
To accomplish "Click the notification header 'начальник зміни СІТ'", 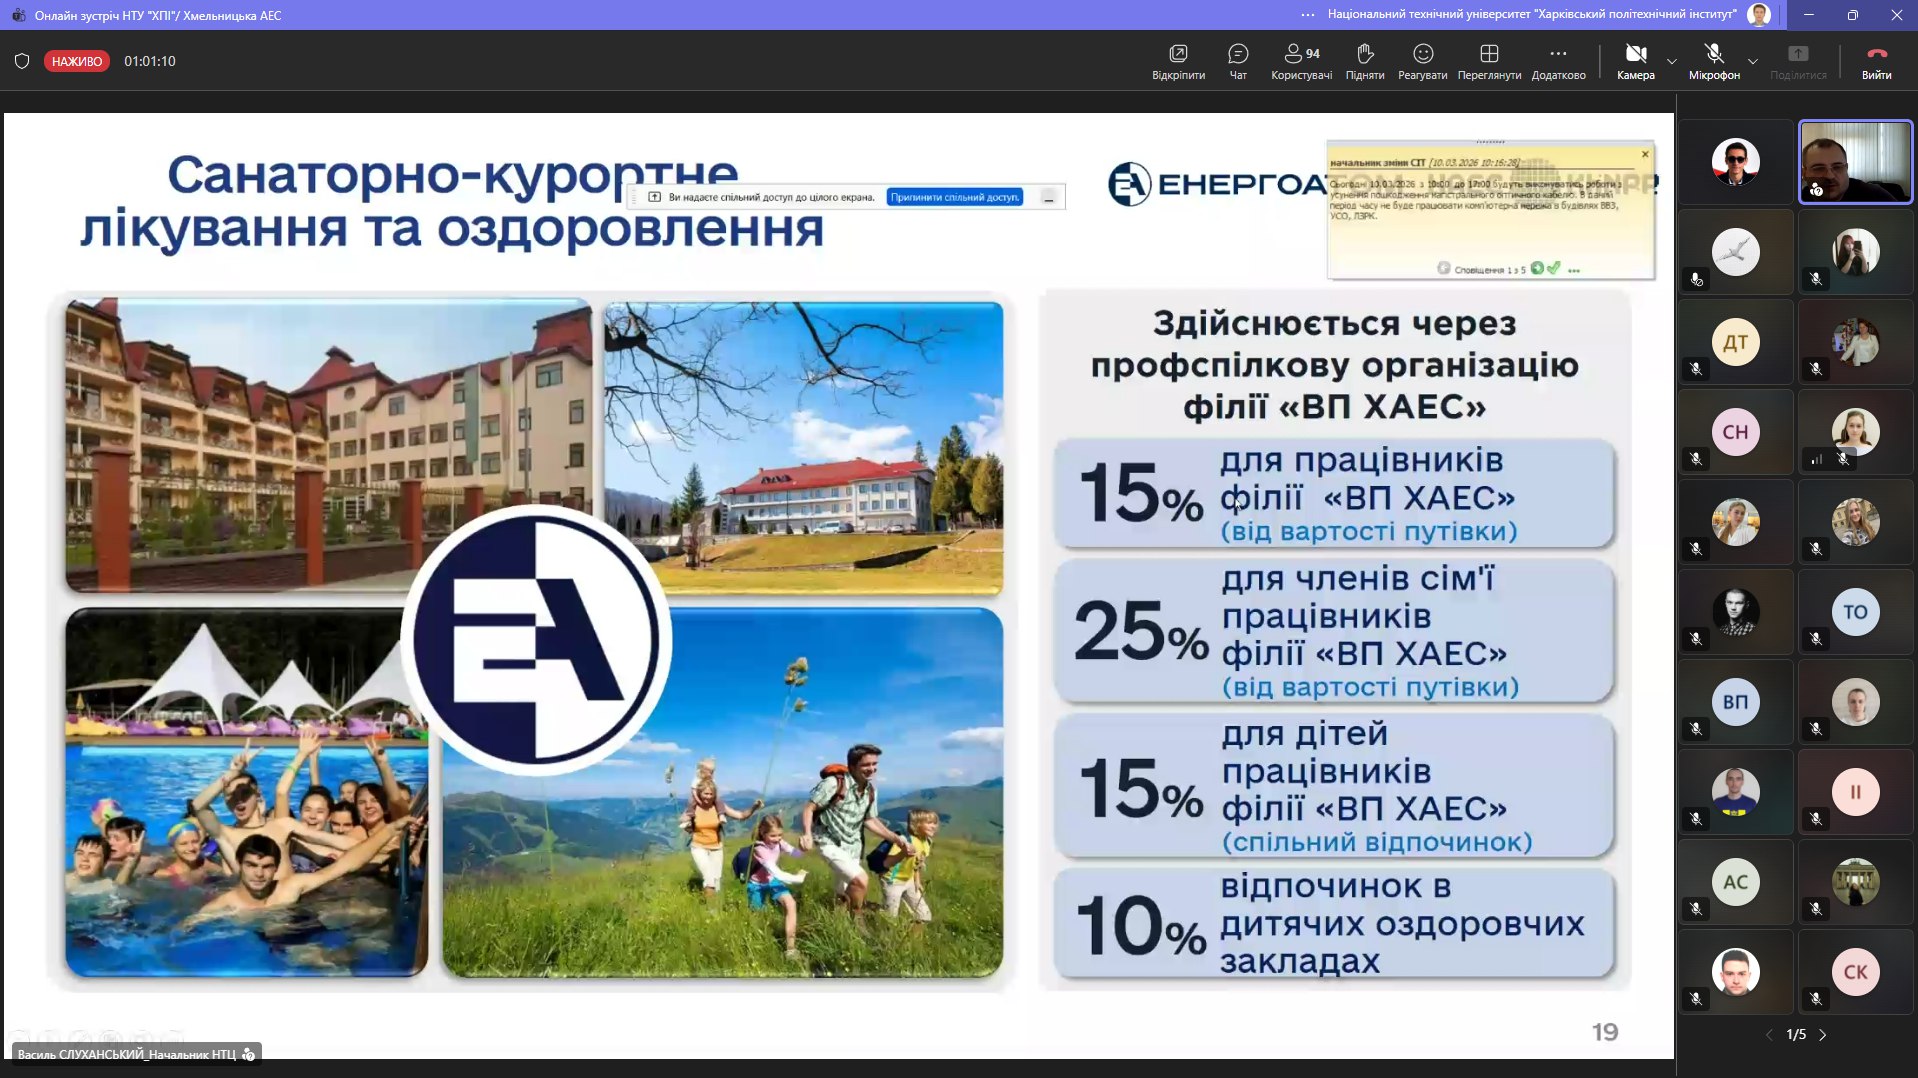I will 1378,162.
